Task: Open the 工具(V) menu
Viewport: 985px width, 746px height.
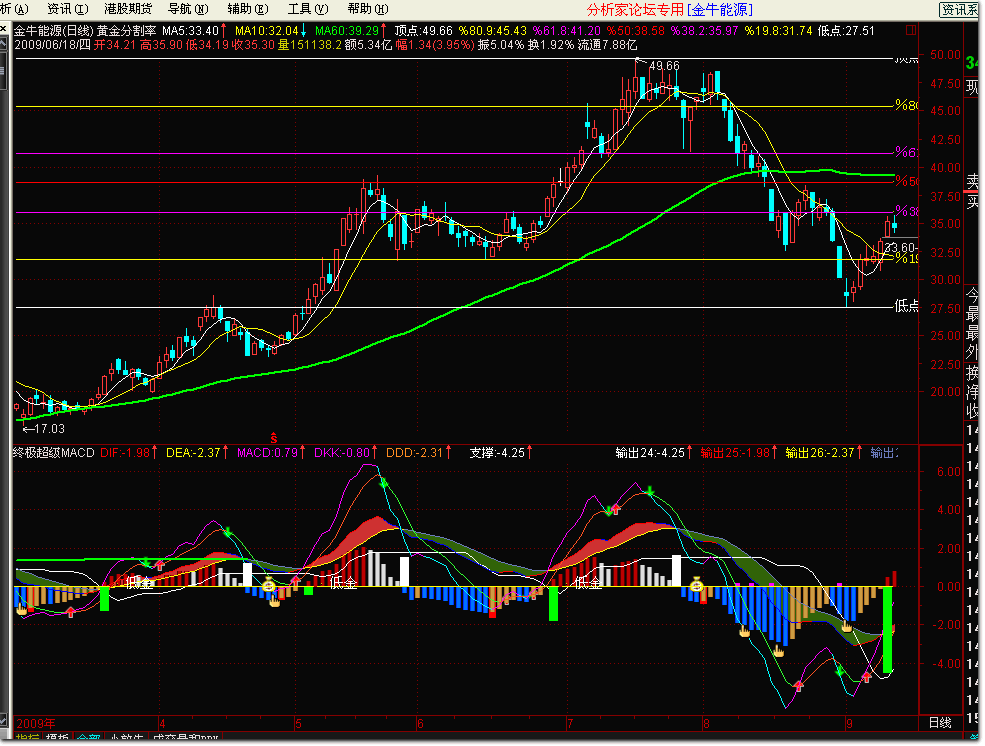Action: (x=308, y=9)
